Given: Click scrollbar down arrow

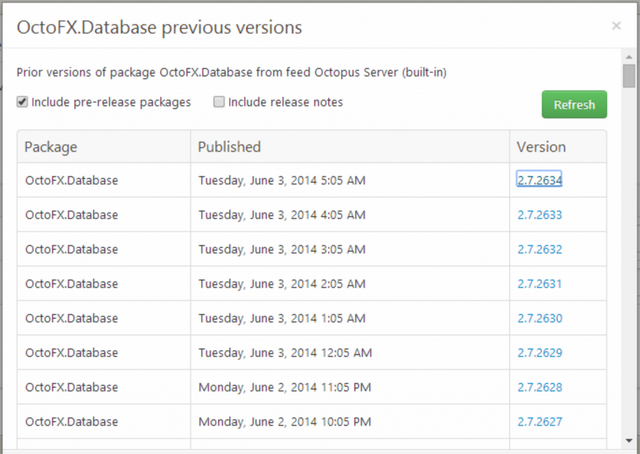Looking at the screenshot, I should pyautogui.click(x=629, y=441).
